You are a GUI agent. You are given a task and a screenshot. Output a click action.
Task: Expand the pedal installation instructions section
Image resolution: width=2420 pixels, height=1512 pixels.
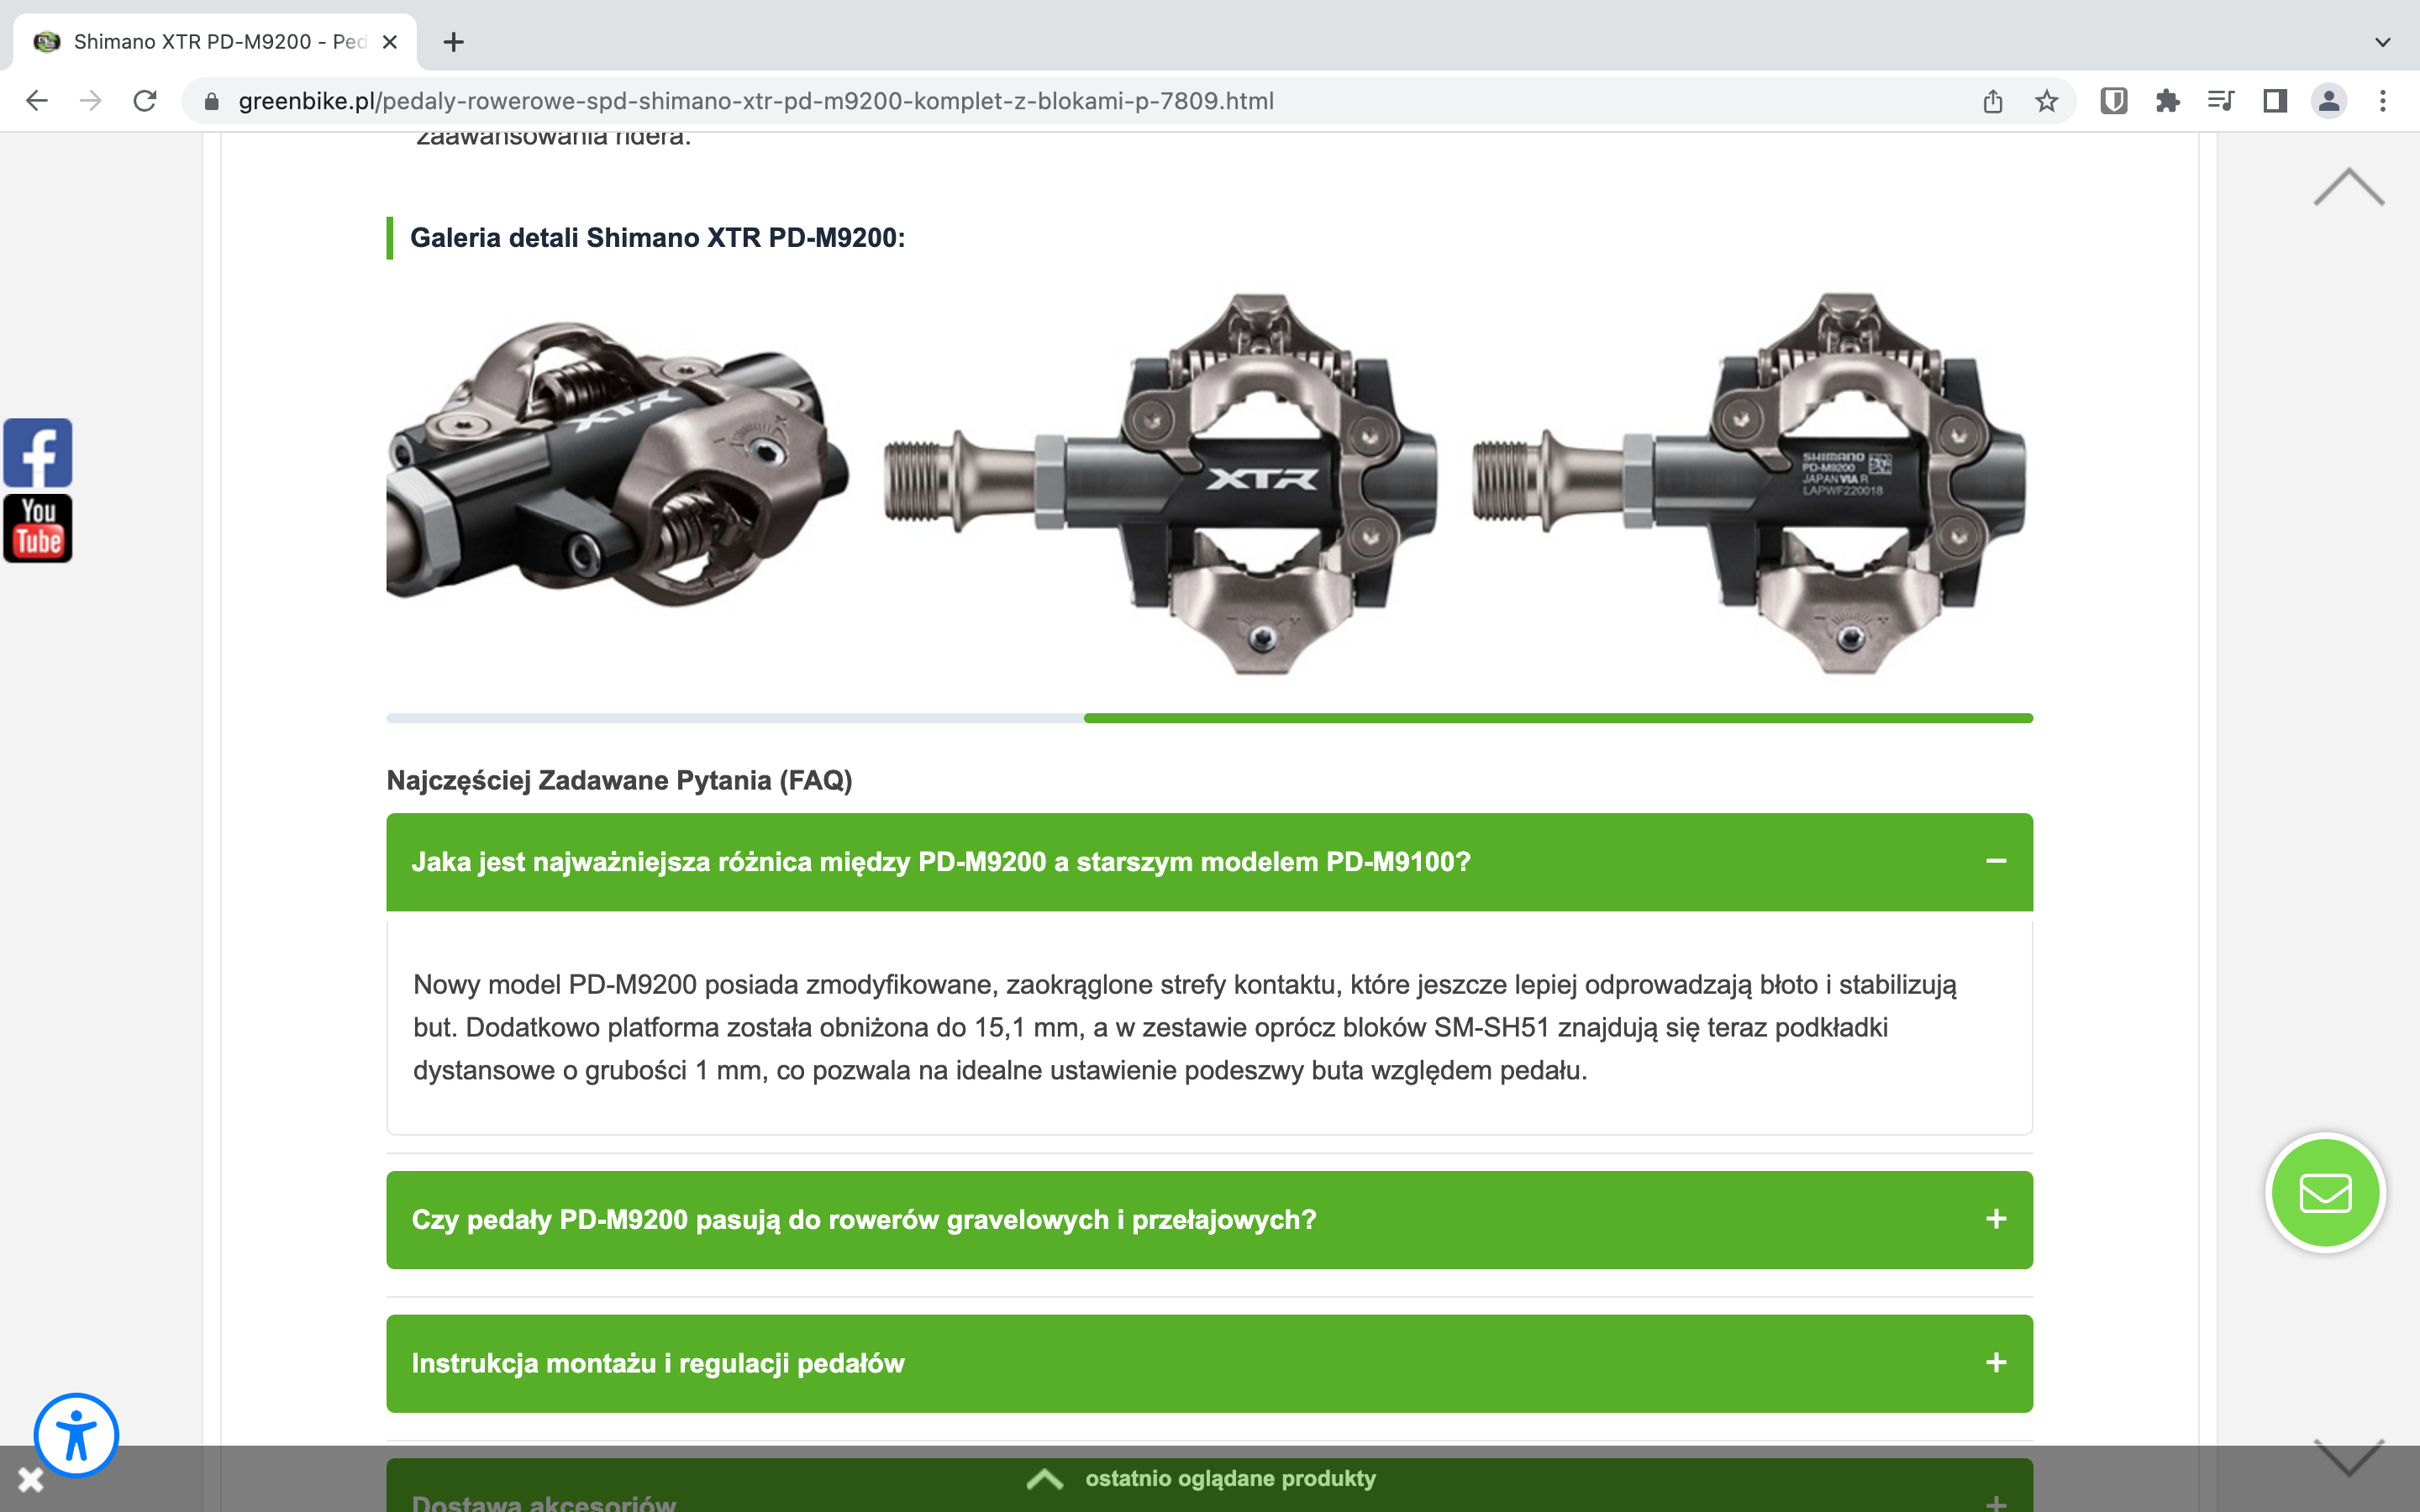coord(1209,1364)
